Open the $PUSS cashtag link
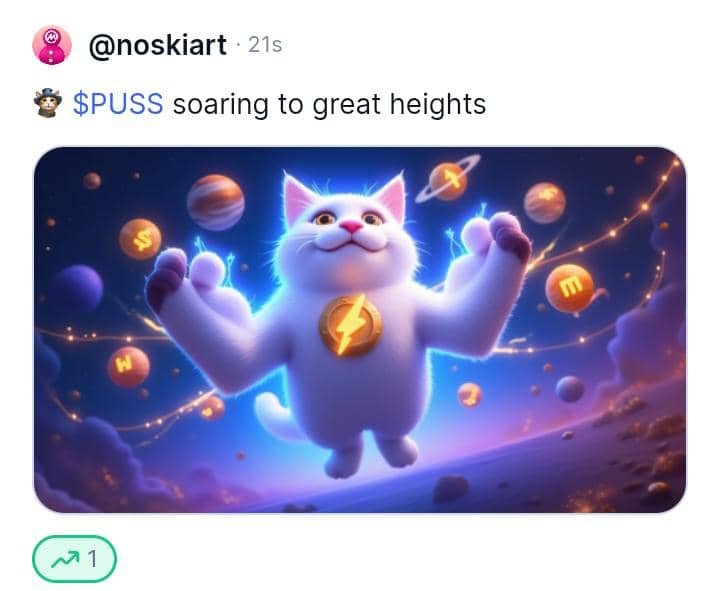Image resolution: width=720 pixels, height=591 pixels. [x=118, y=104]
